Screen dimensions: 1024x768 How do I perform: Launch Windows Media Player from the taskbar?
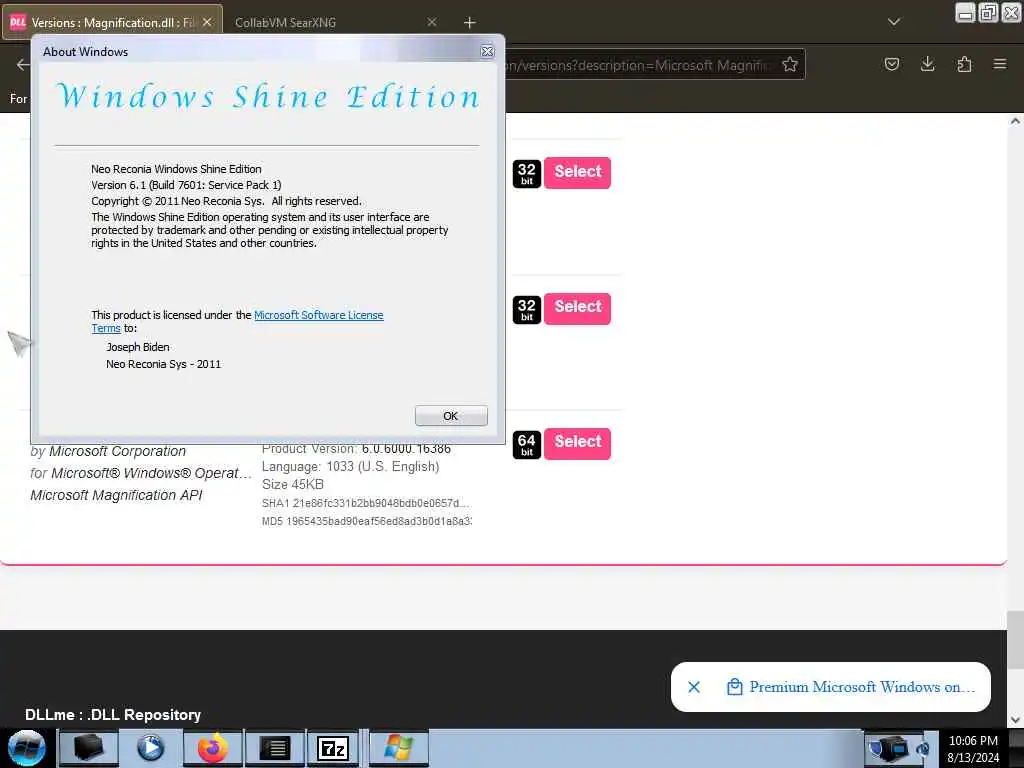150,748
